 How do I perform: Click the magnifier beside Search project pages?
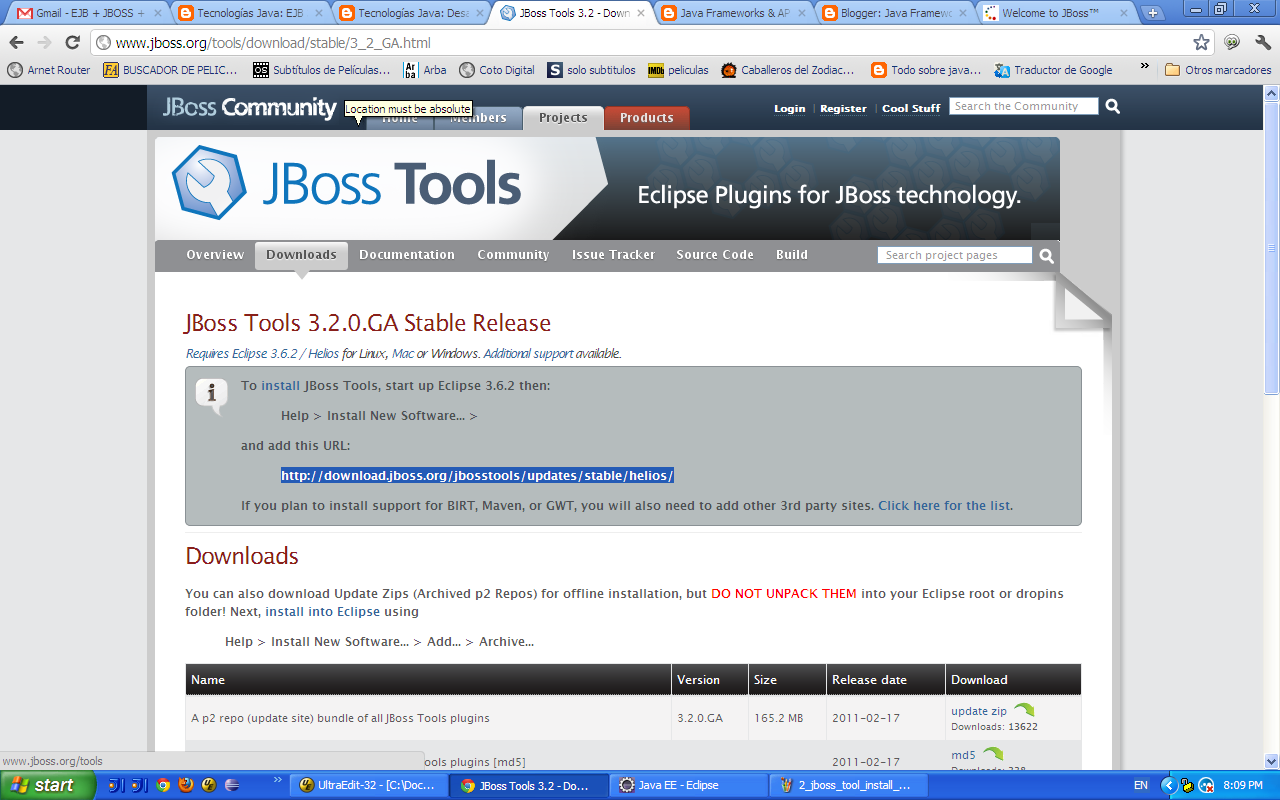coord(1046,256)
